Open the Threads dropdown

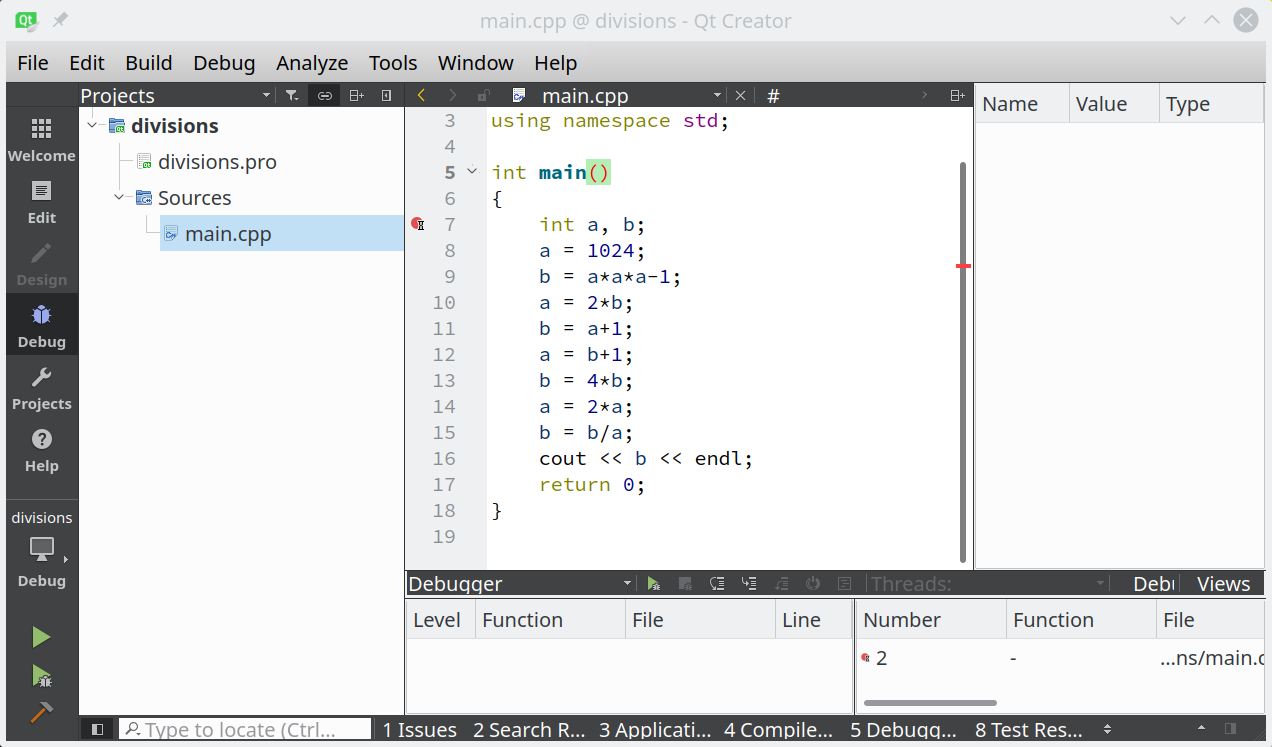click(1100, 584)
